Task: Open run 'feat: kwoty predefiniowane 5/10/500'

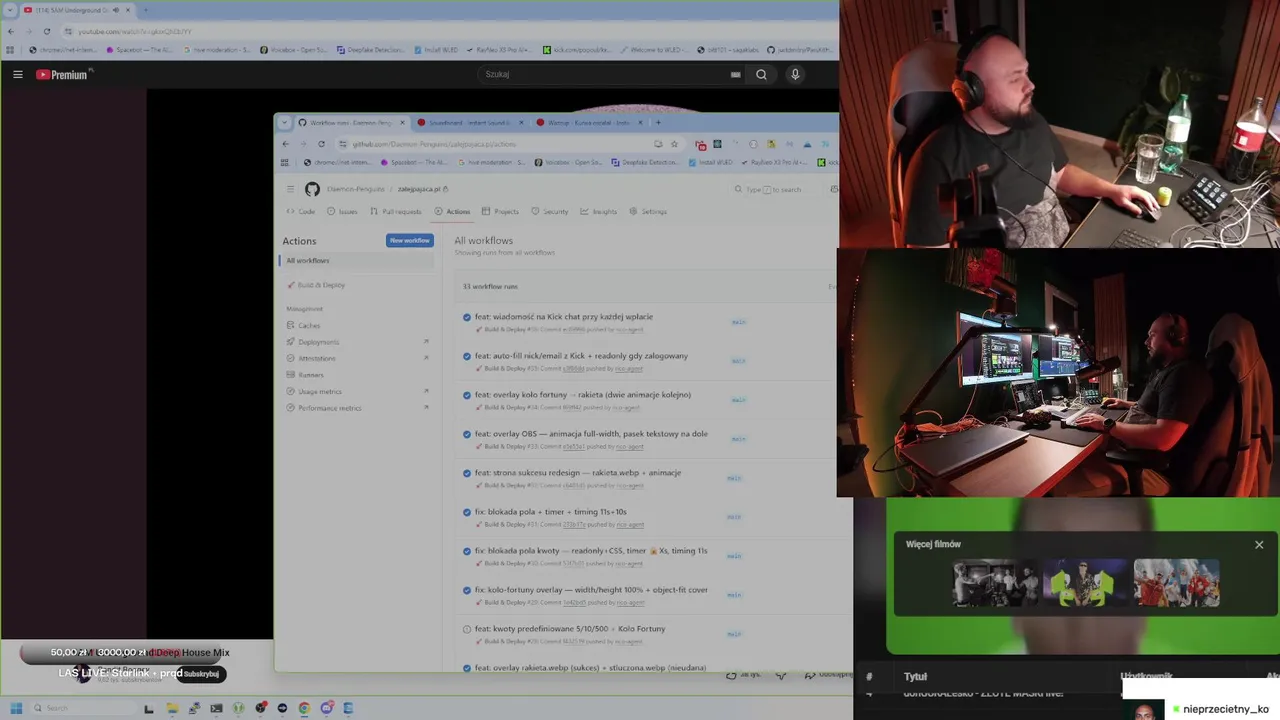Action: (x=570, y=629)
